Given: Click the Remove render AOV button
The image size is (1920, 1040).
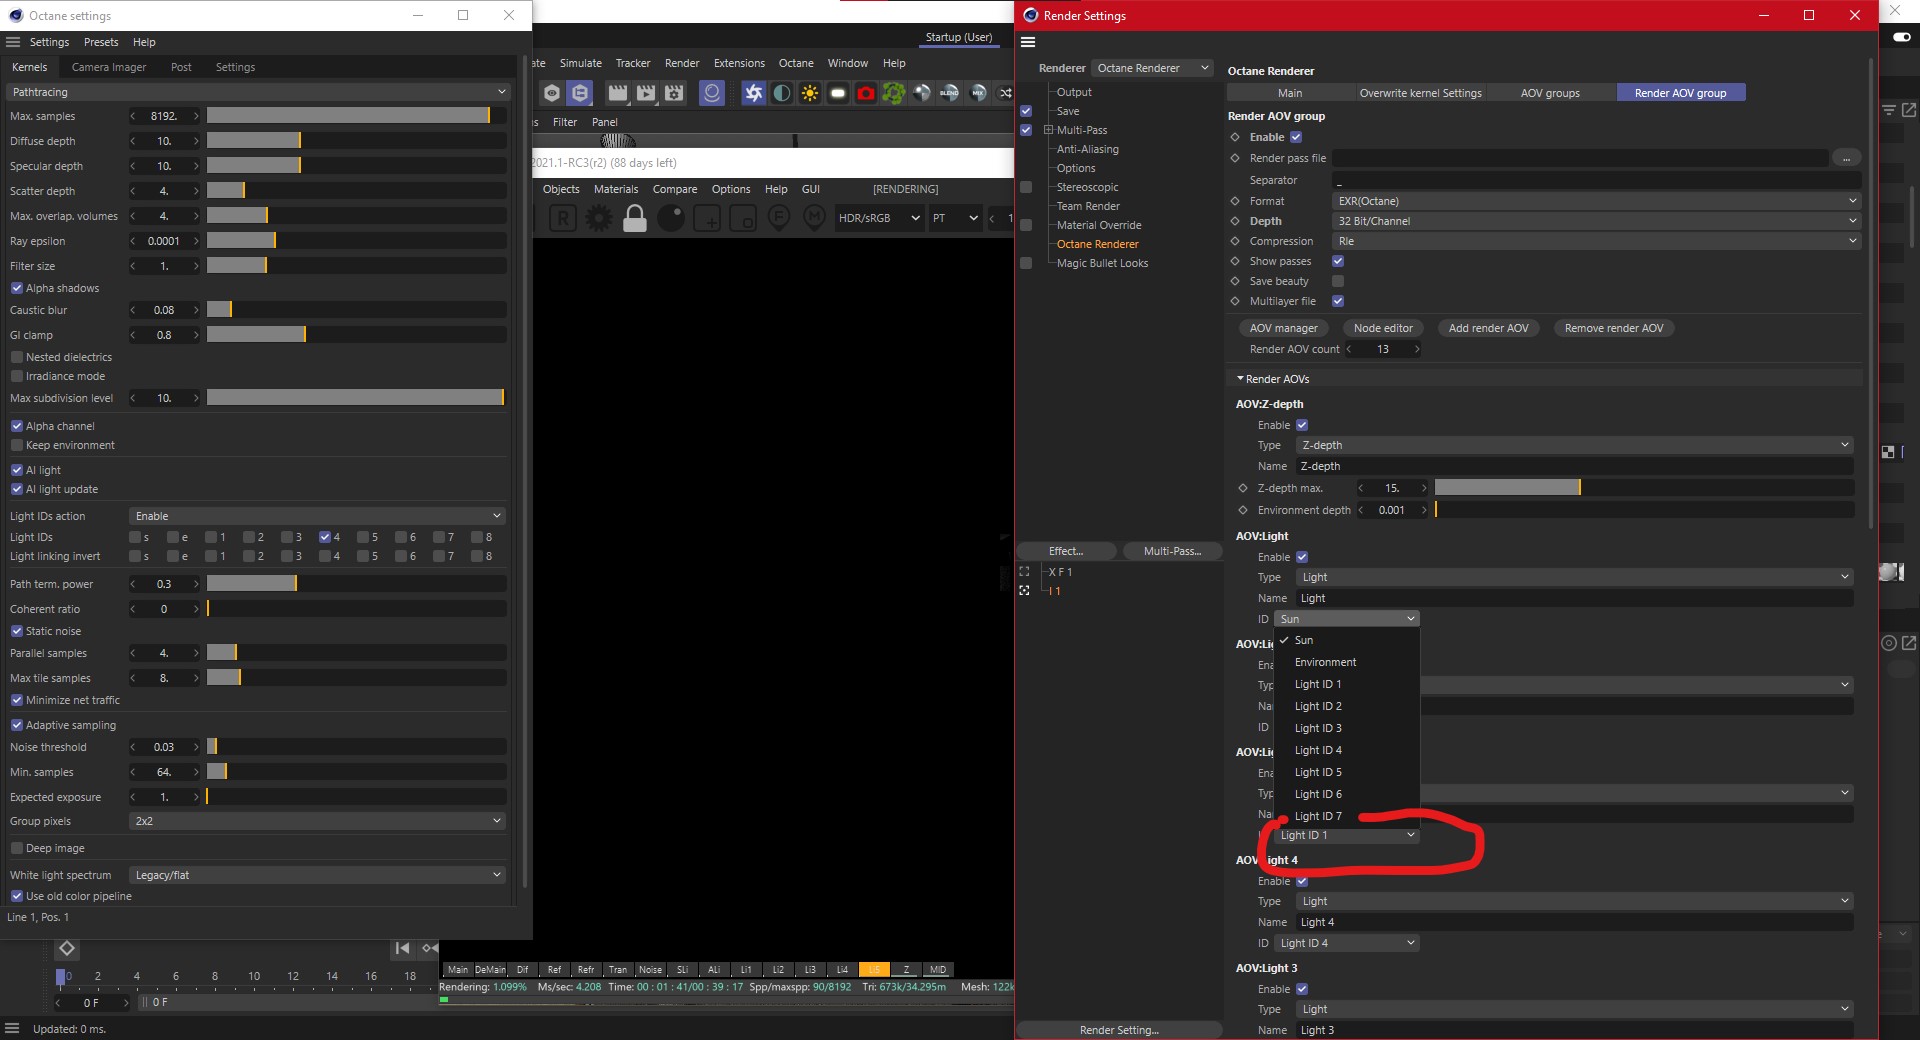Looking at the screenshot, I should tap(1614, 328).
